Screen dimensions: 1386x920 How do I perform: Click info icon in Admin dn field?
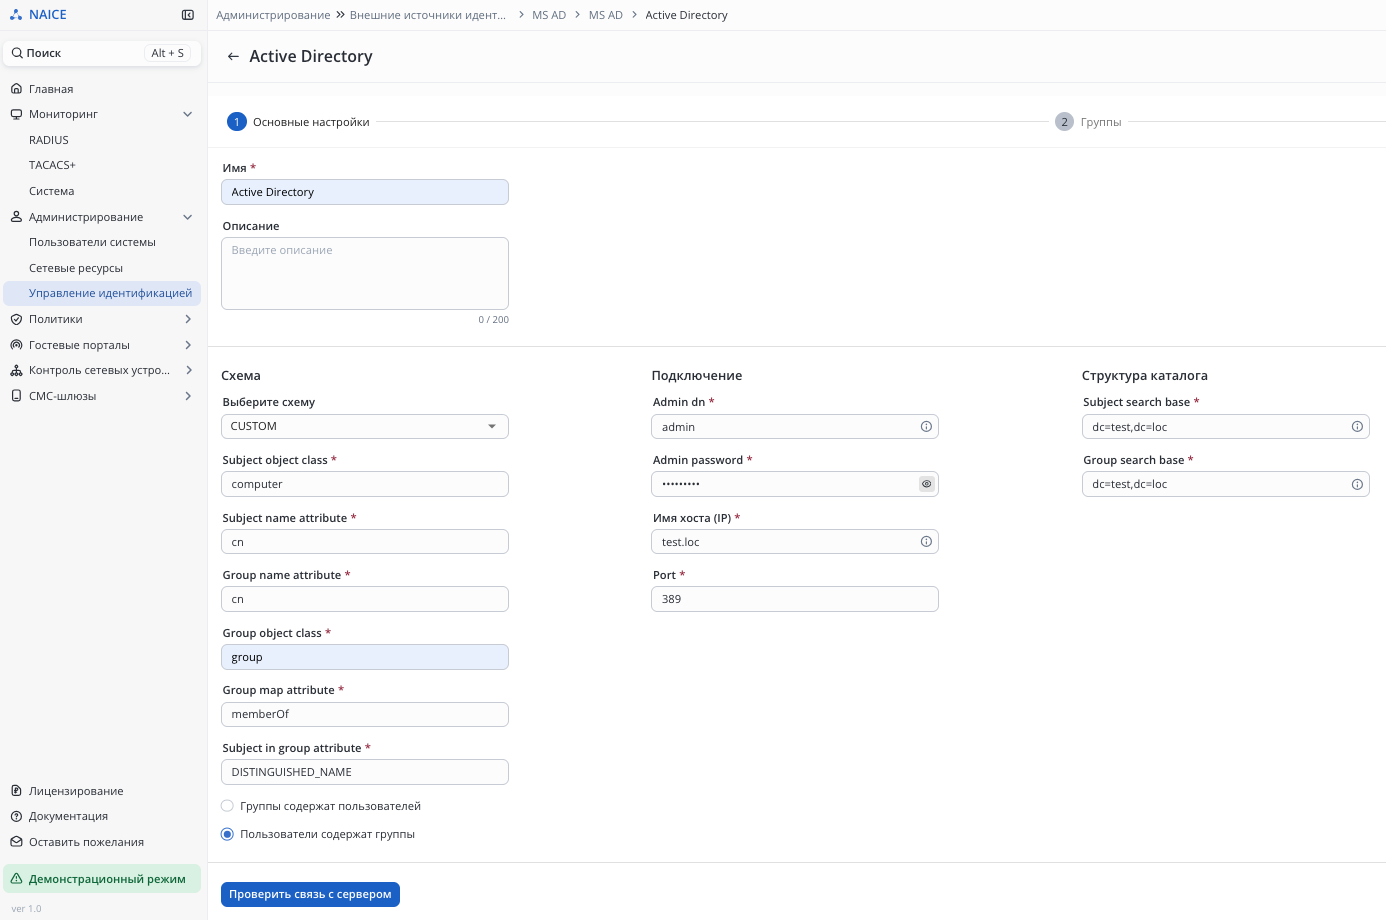click(926, 427)
